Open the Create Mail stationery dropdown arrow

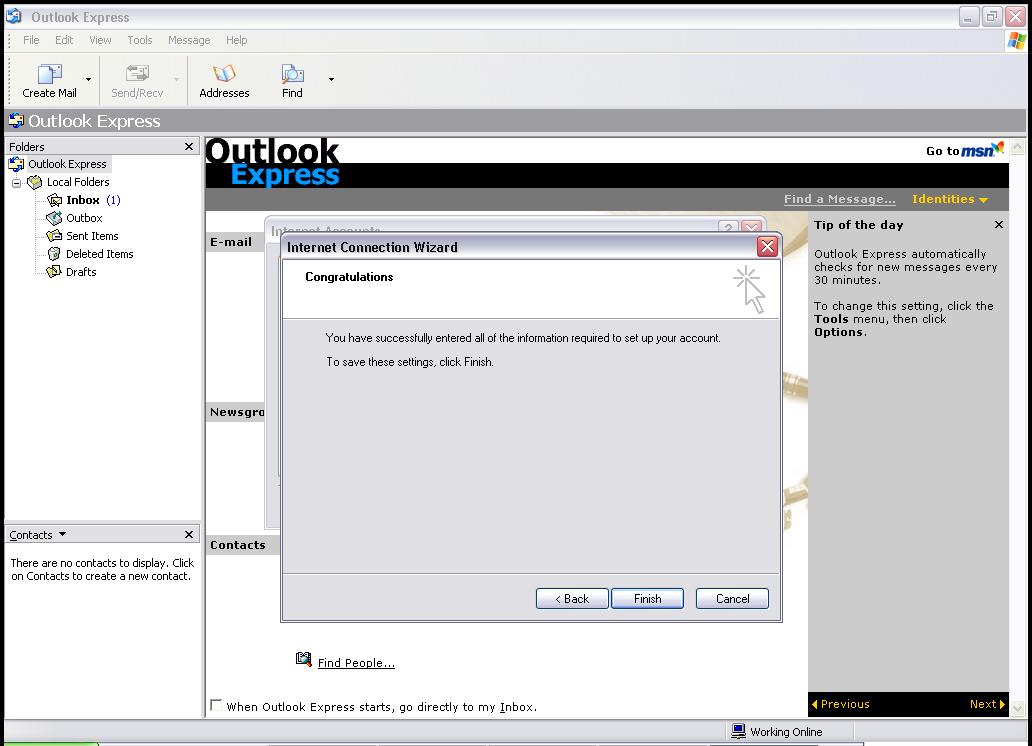tap(88, 80)
